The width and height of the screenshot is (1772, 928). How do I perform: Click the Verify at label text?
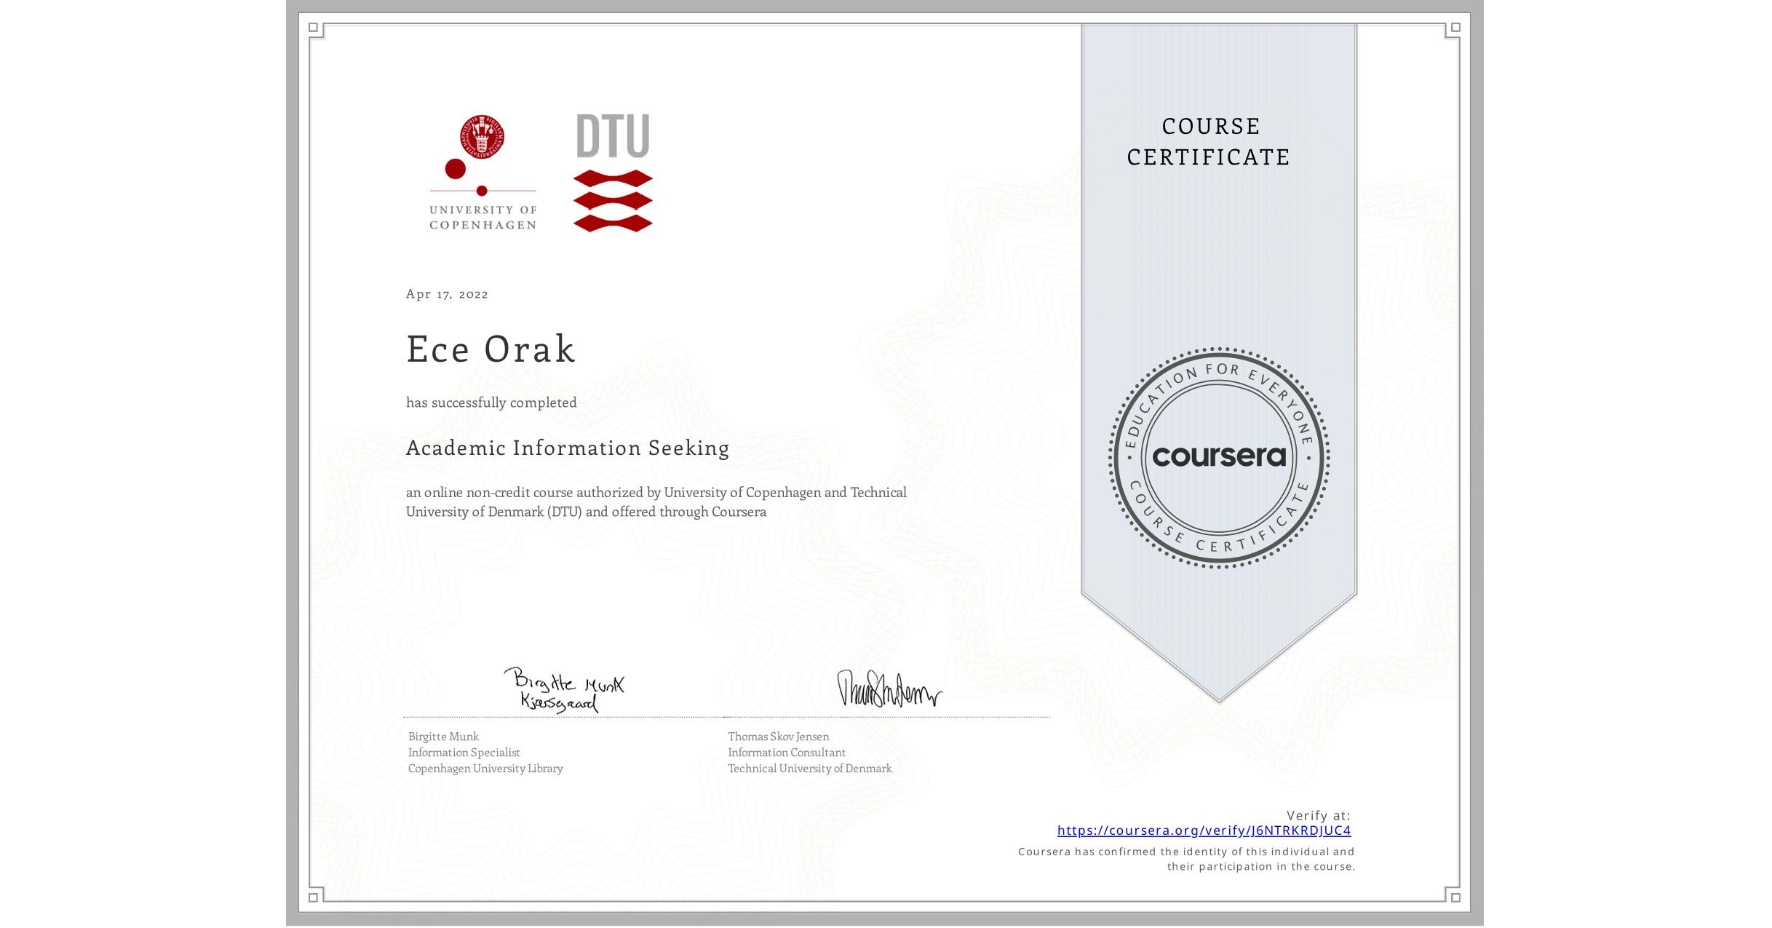[x=1316, y=814]
